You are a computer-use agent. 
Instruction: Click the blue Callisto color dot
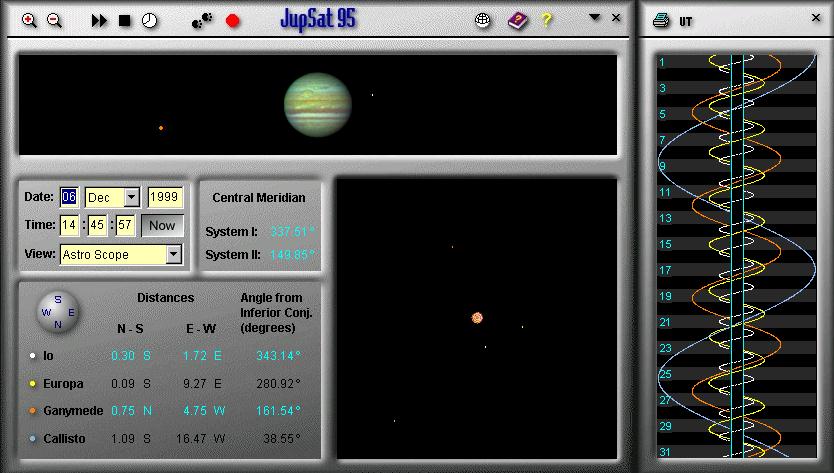[x=32, y=439]
